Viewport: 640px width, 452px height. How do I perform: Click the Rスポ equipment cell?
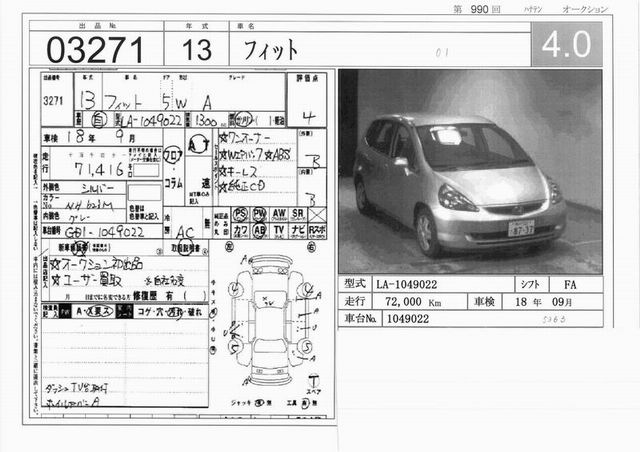pyautogui.click(x=317, y=231)
